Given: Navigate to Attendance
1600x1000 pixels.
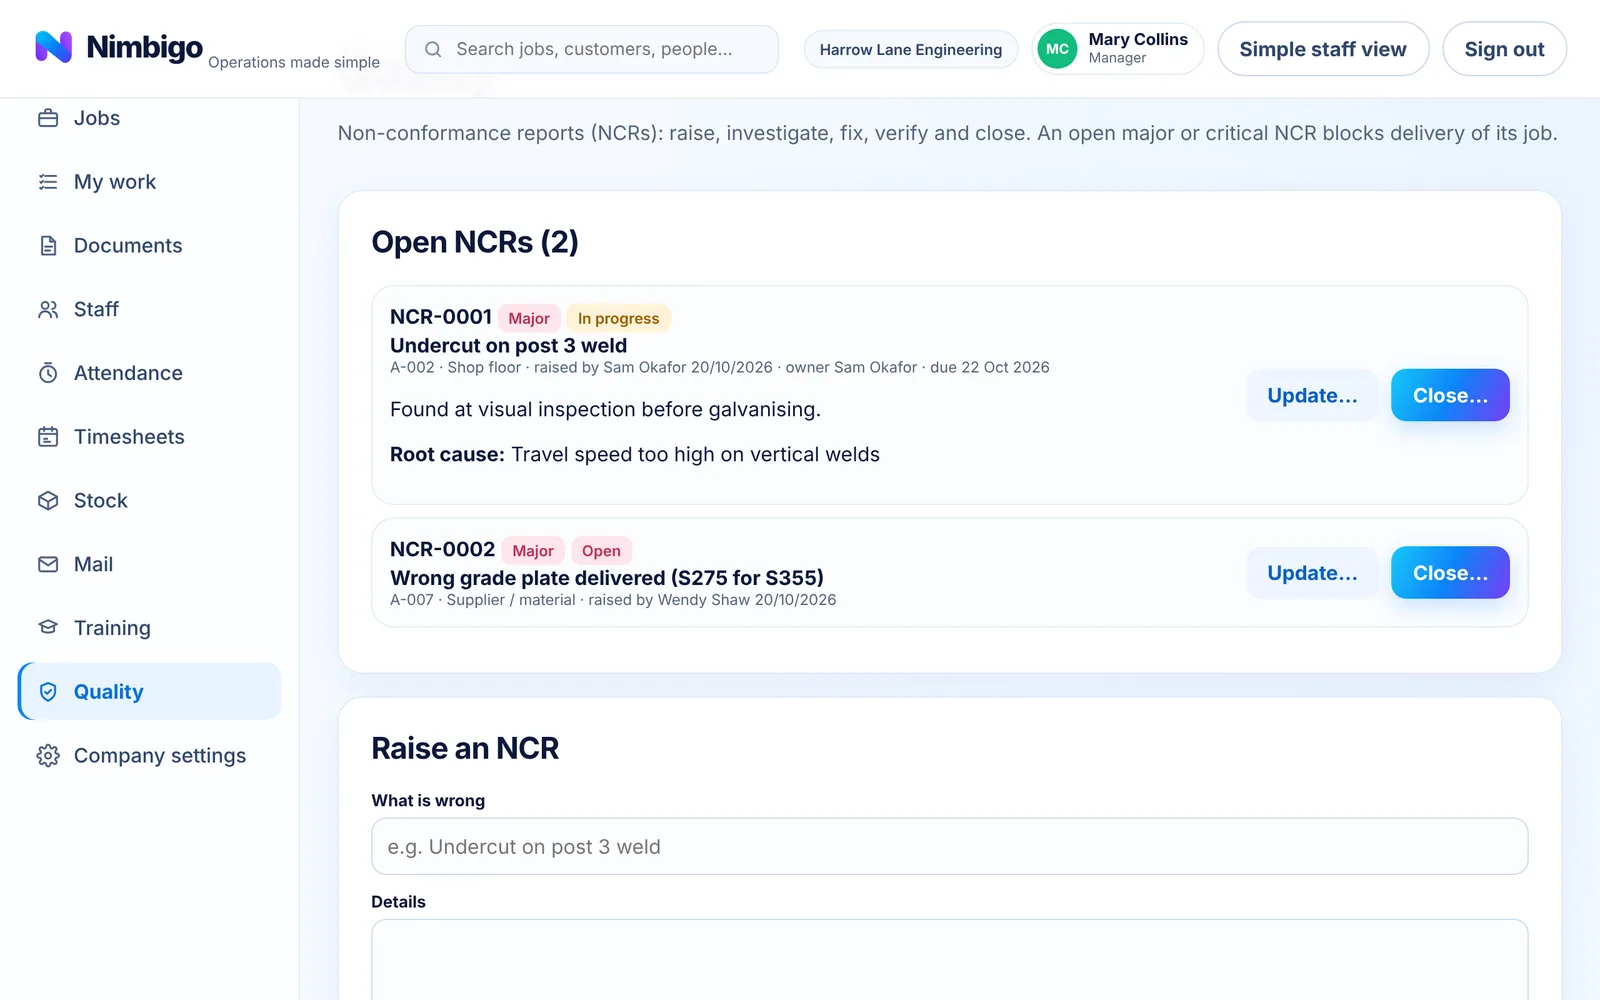Looking at the screenshot, I should [150, 373].
